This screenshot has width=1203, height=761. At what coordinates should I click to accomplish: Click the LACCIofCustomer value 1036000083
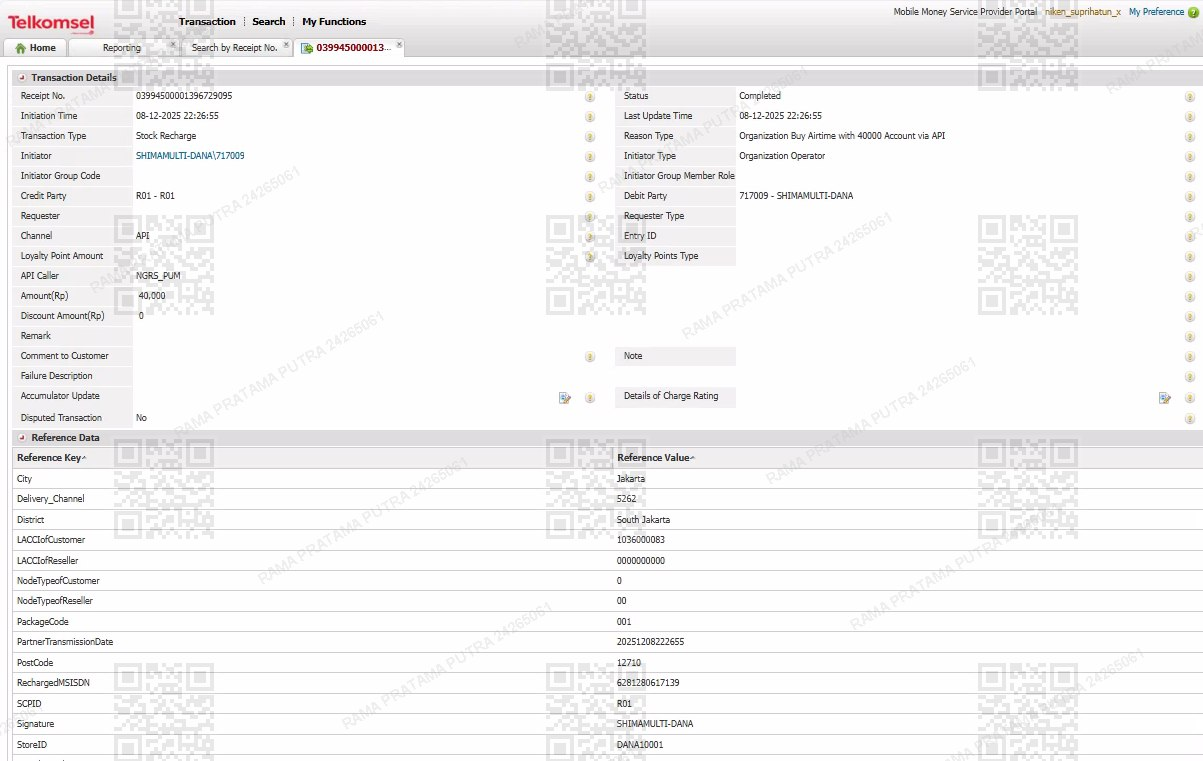tap(641, 539)
